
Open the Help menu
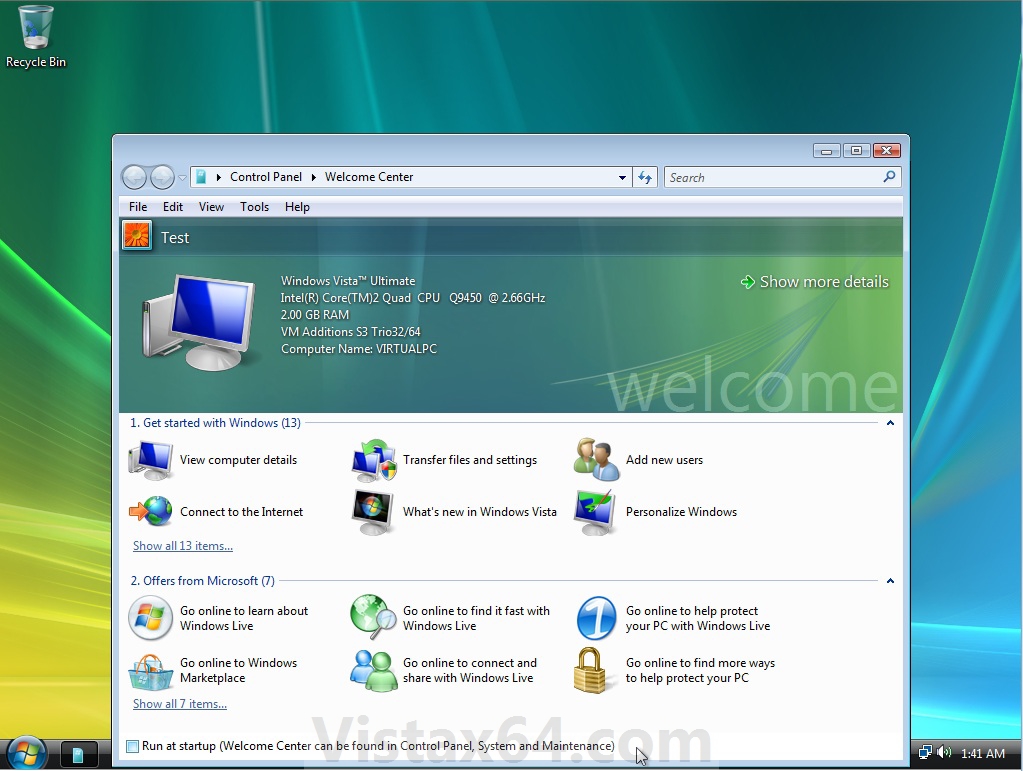(x=297, y=207)
